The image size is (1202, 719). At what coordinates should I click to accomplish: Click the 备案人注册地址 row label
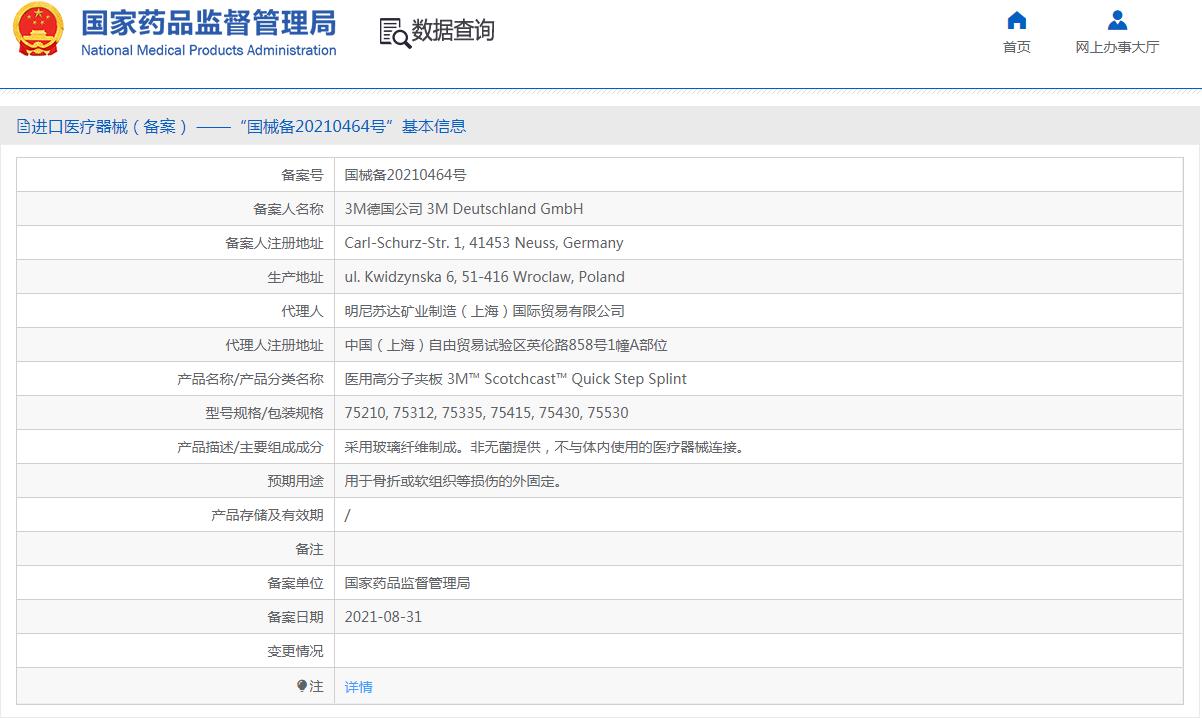pyautogui.click(x=275, y=243)
